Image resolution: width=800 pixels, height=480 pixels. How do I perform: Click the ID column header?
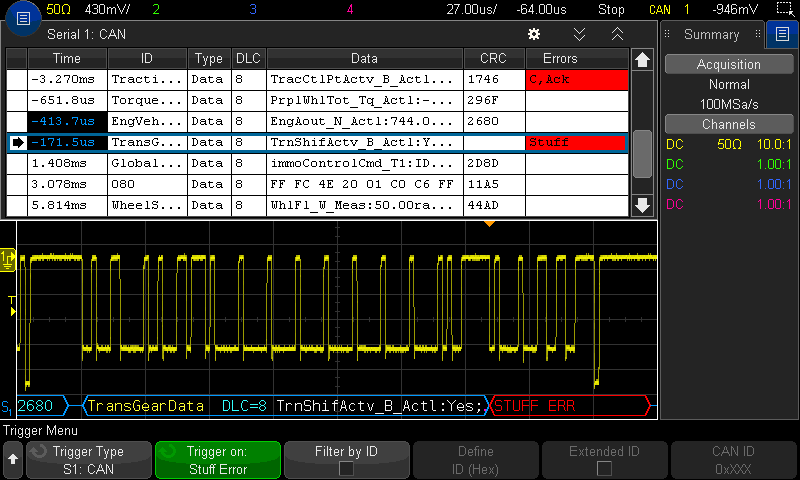(x=147, y=59)
